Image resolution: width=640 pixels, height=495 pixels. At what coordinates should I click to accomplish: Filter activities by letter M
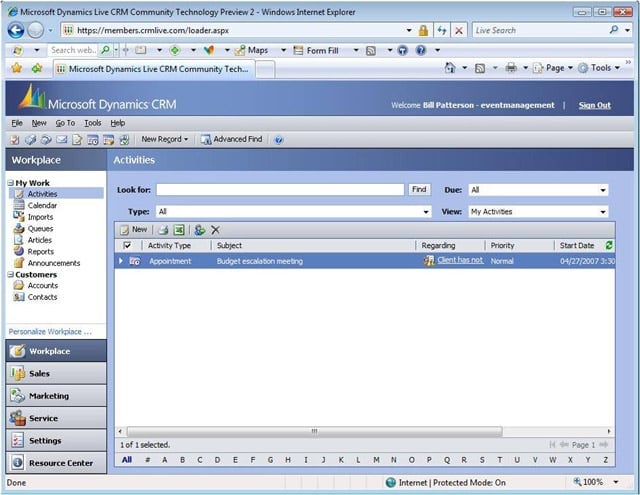[x=376, y=460]
